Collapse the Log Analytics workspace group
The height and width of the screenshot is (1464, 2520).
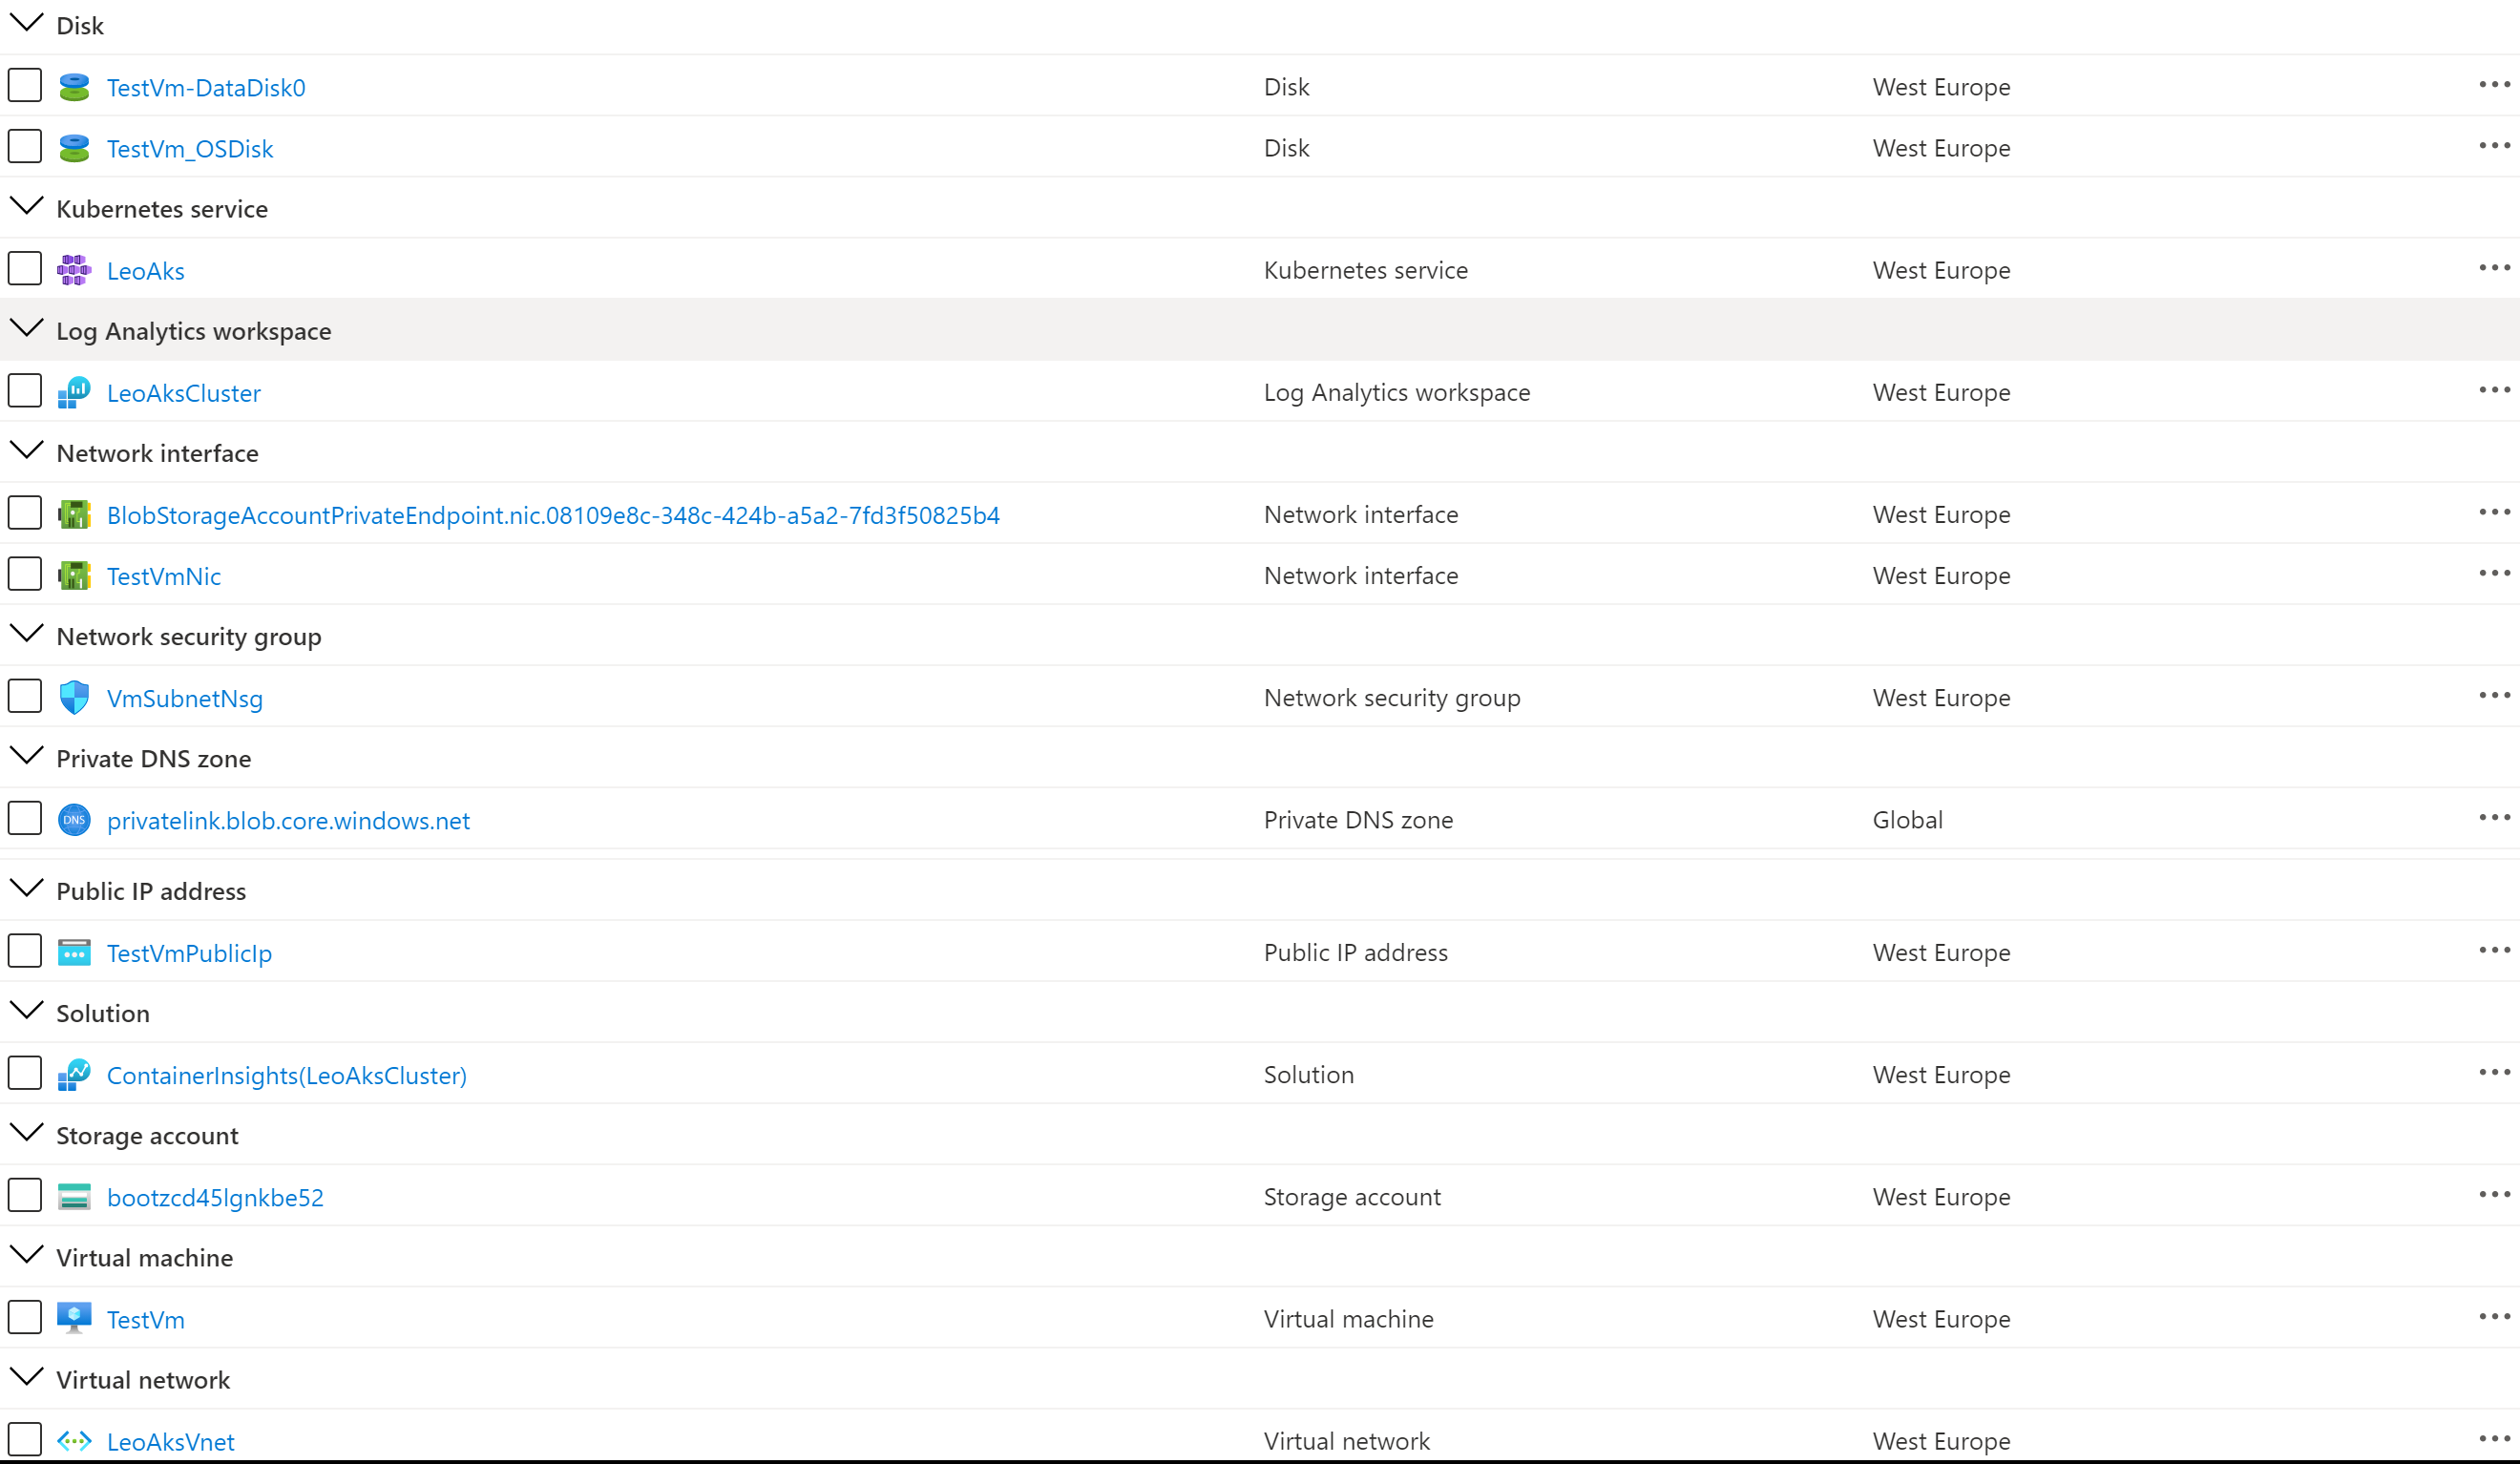tap(26, 329)
